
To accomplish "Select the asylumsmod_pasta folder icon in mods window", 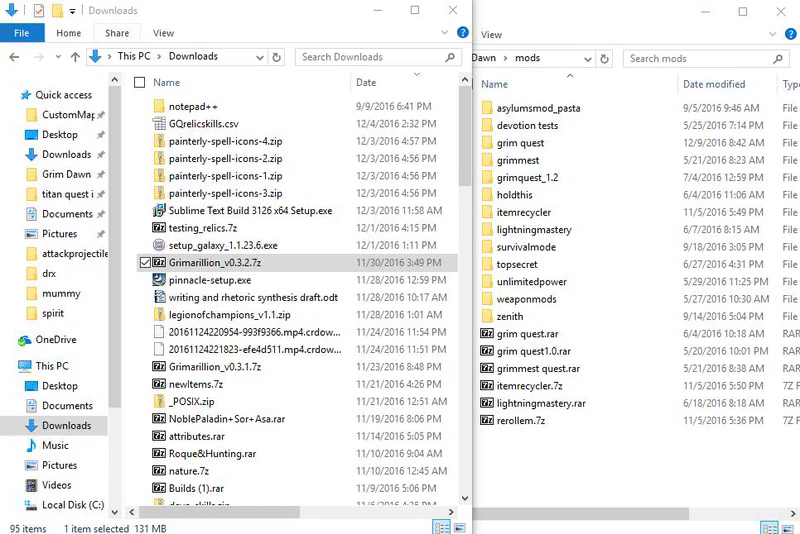I will coord(487,108).
